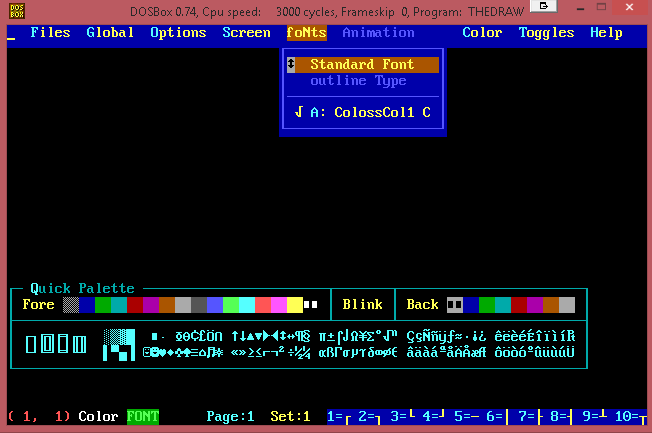
Task: Open the Help menu
Action: coord(606,33)
